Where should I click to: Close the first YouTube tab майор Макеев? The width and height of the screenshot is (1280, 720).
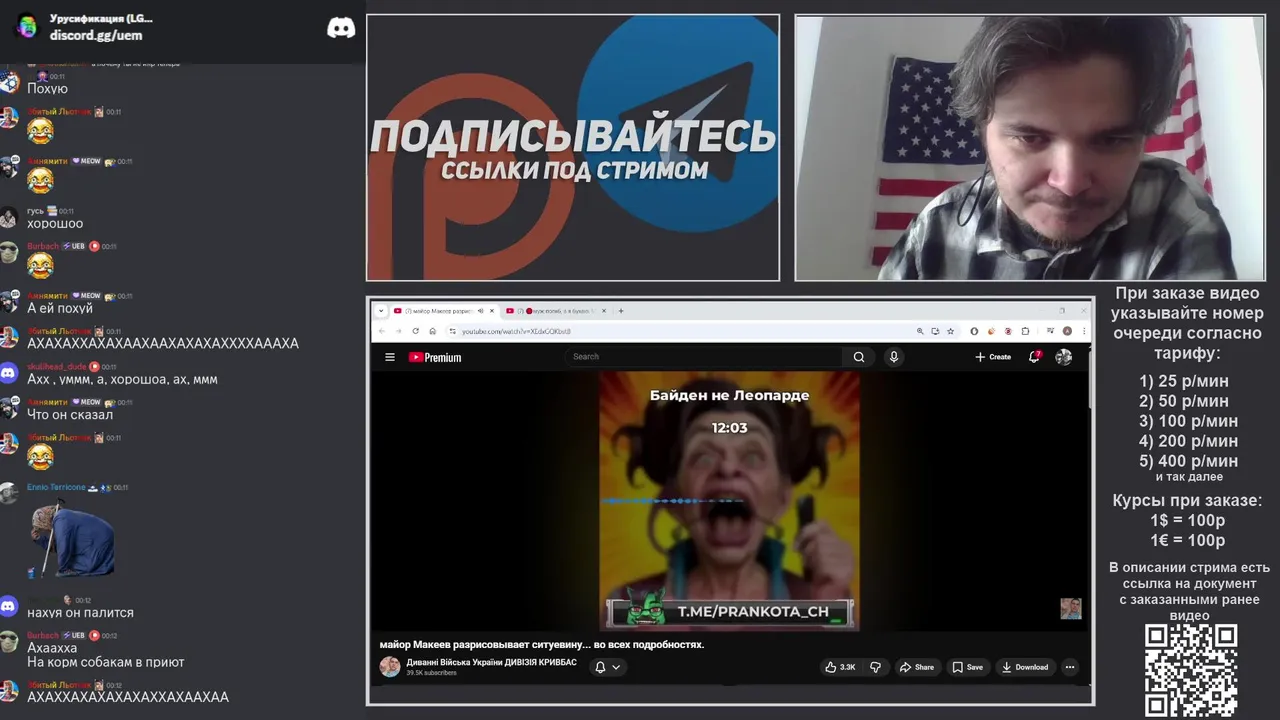click(x=491, y=311)
